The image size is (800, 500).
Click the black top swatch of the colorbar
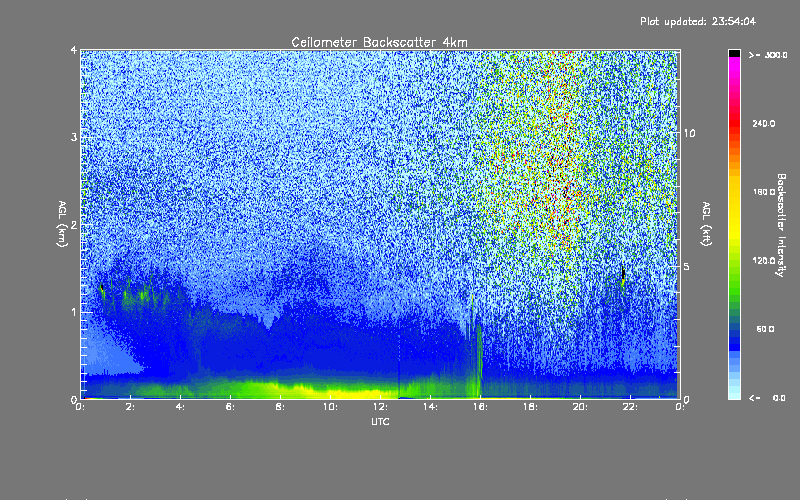click(x=734, y=53)
